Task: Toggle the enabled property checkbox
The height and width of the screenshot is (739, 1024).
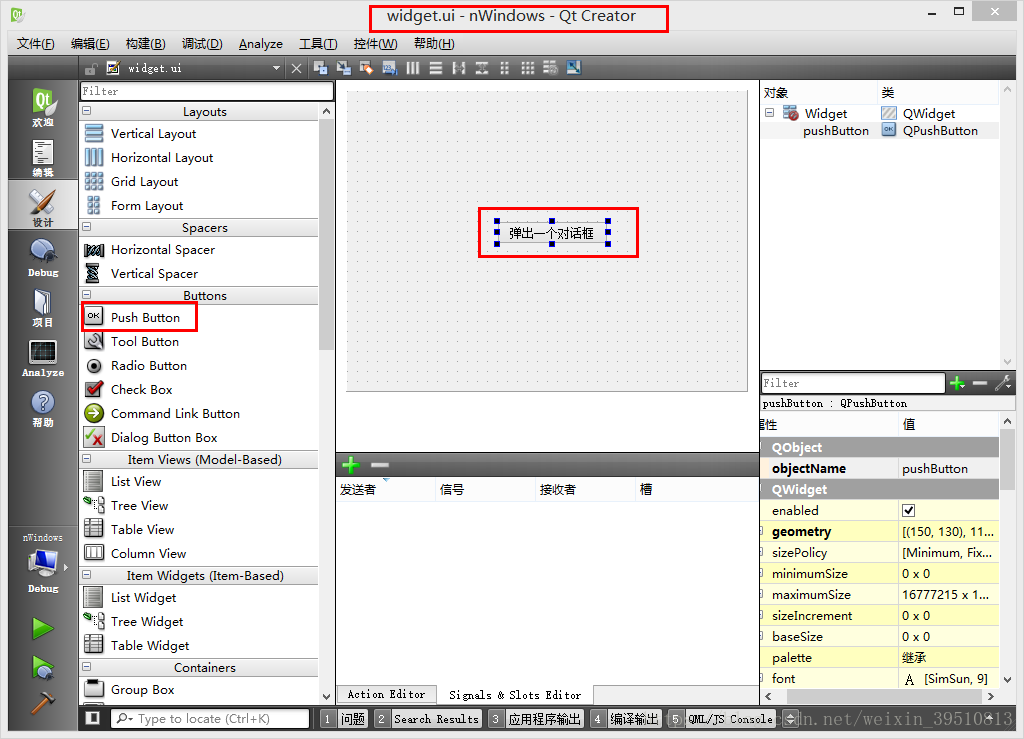Action: pos(908,511)
